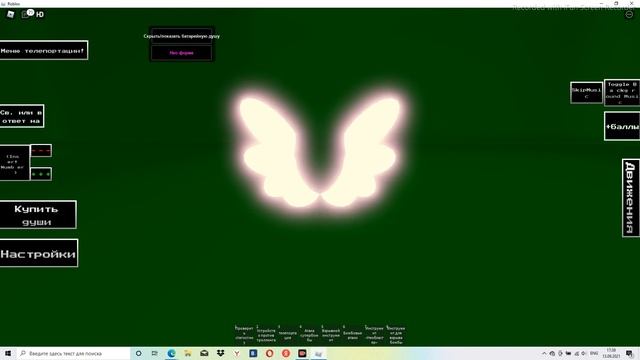Open the Roblox menu logo icon
Image resolution: width=640 pixels, height=360 pixels.
(11, 14)
